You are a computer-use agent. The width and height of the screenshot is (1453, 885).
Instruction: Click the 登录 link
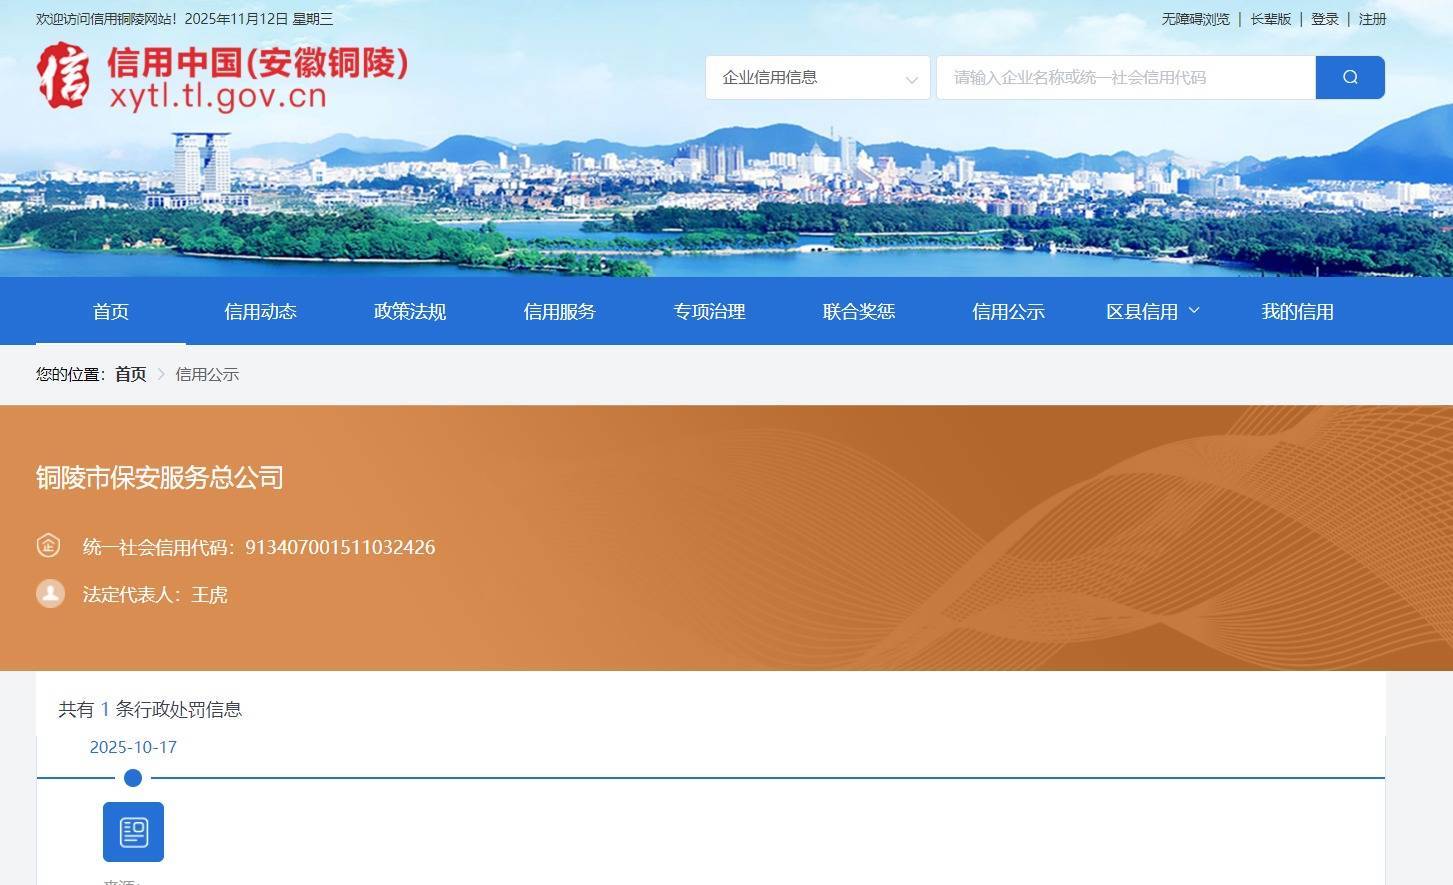pyautogui.click(x=1324, y=18)
